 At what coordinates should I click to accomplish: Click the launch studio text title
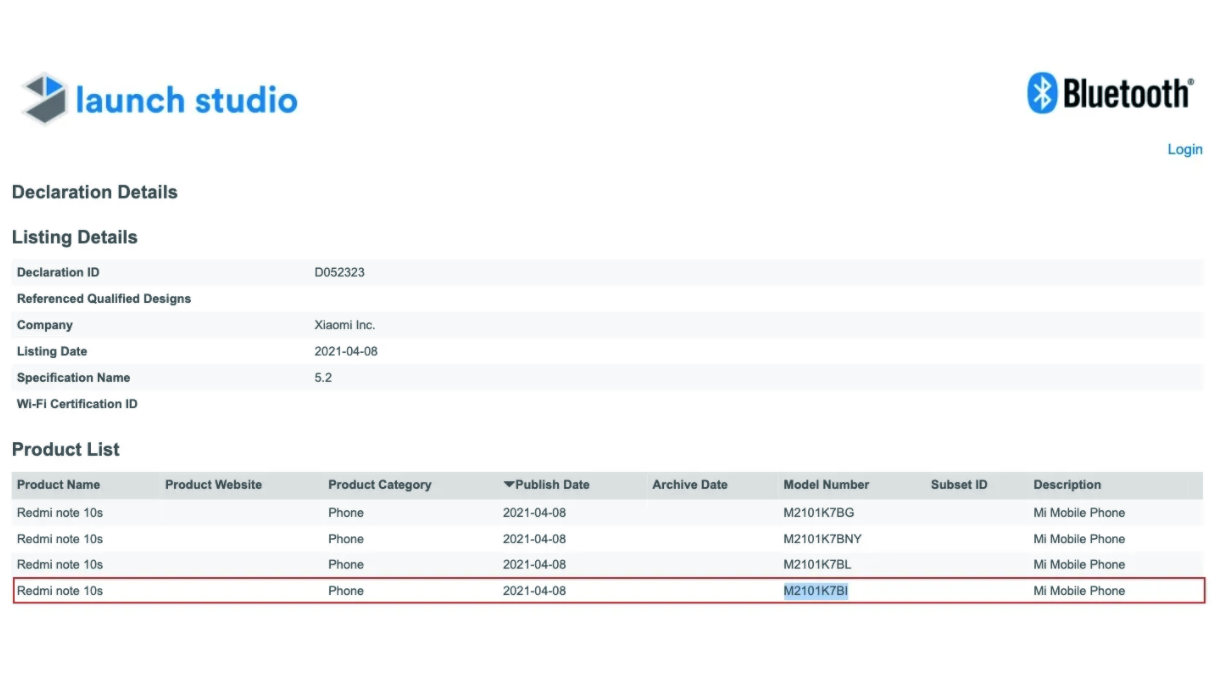(x=186, y=100)
